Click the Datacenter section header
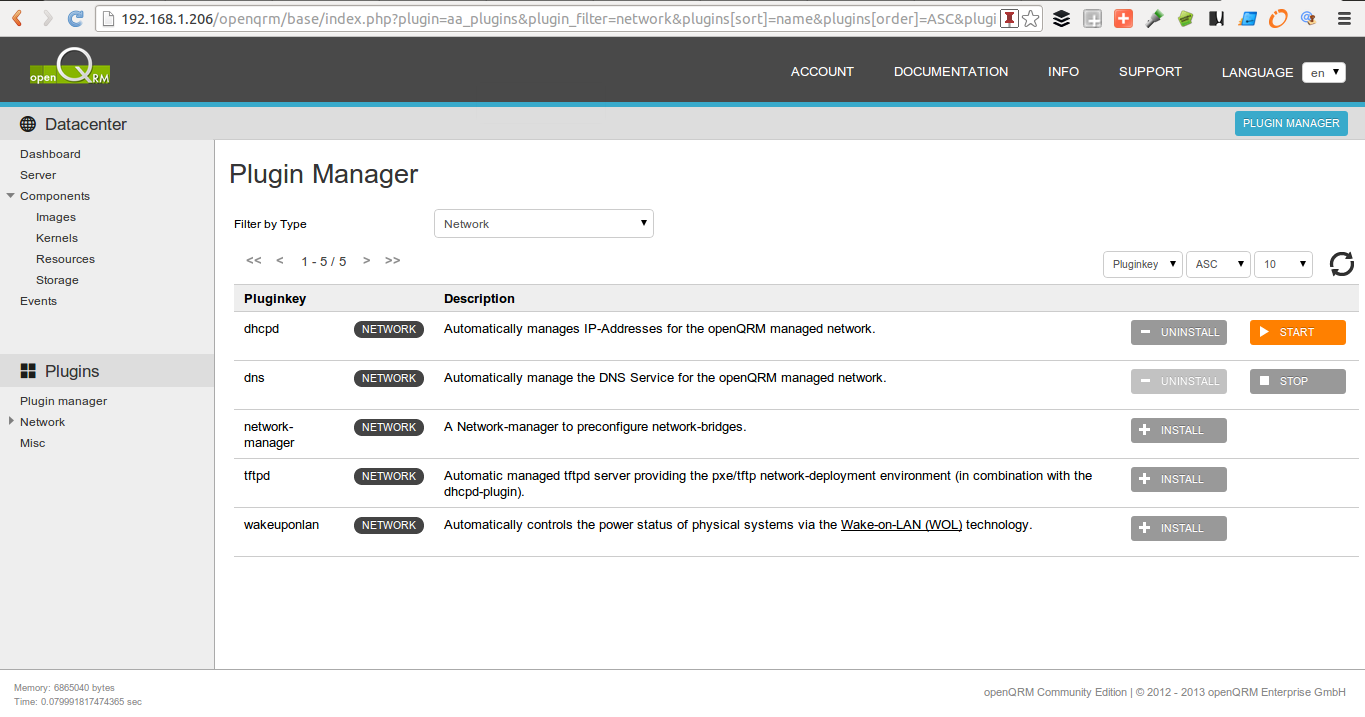The width and height of the screenshot is (1365, 717). click(86, 124)
